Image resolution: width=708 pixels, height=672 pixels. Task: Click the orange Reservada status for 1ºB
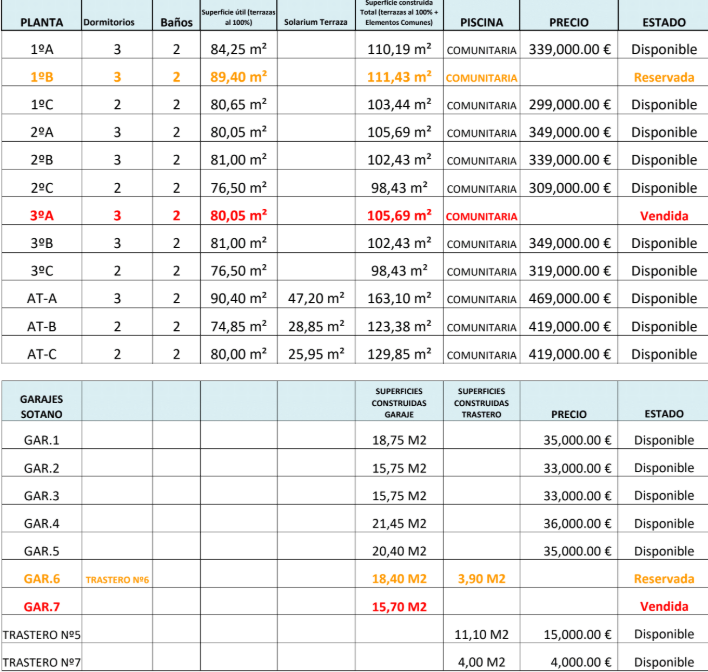[663, 77]
